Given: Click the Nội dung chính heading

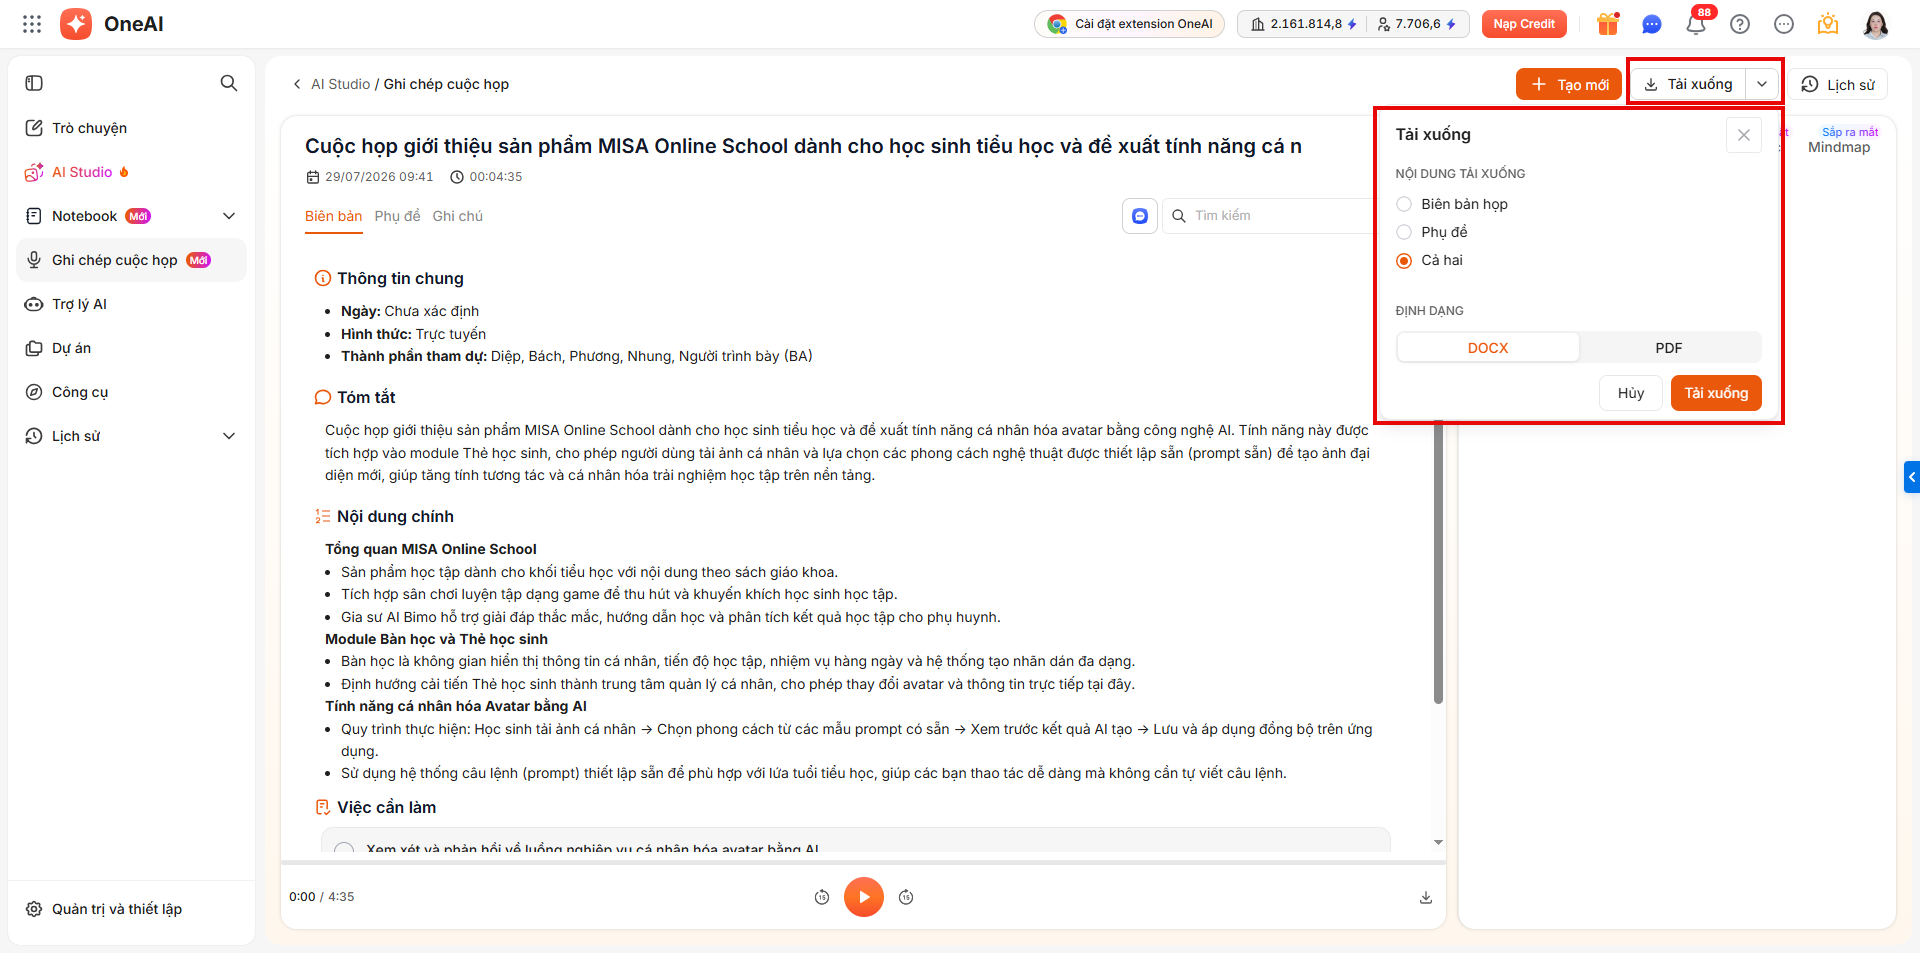Looking at the screenshot, I should pyautogui.click(x=395, y=516).
